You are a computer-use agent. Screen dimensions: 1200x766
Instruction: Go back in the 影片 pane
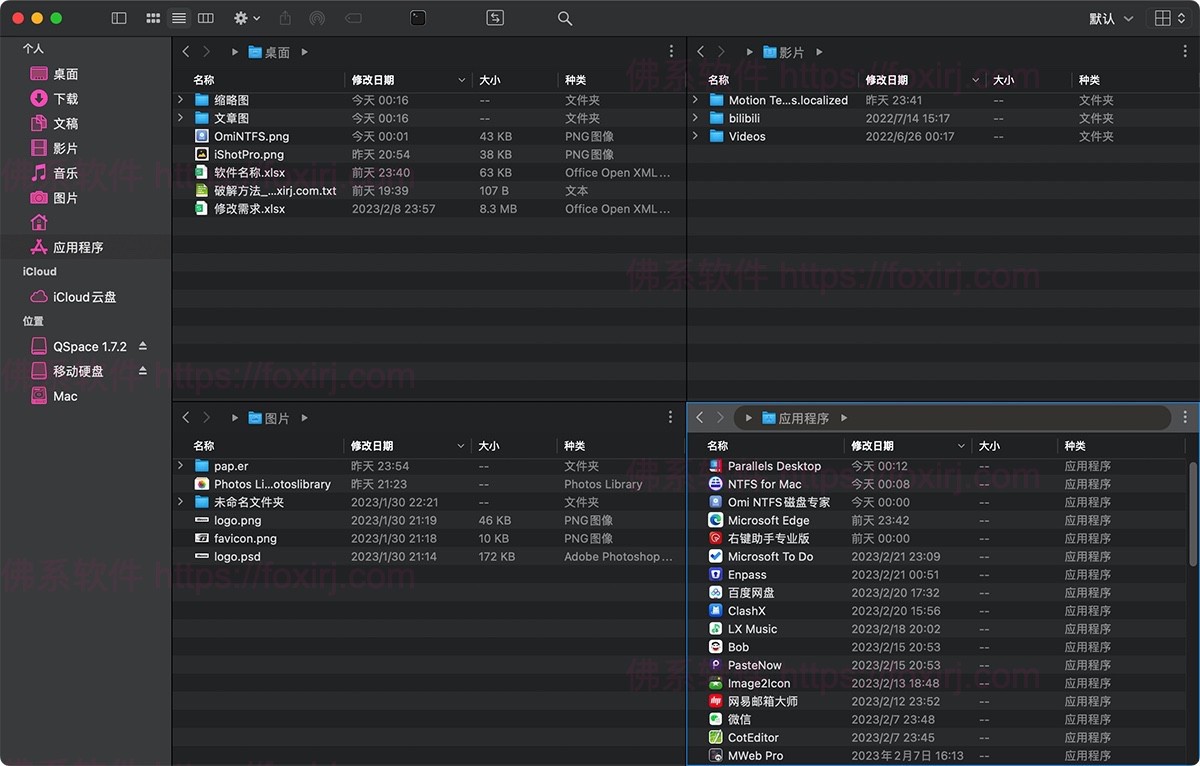(700, 51)
